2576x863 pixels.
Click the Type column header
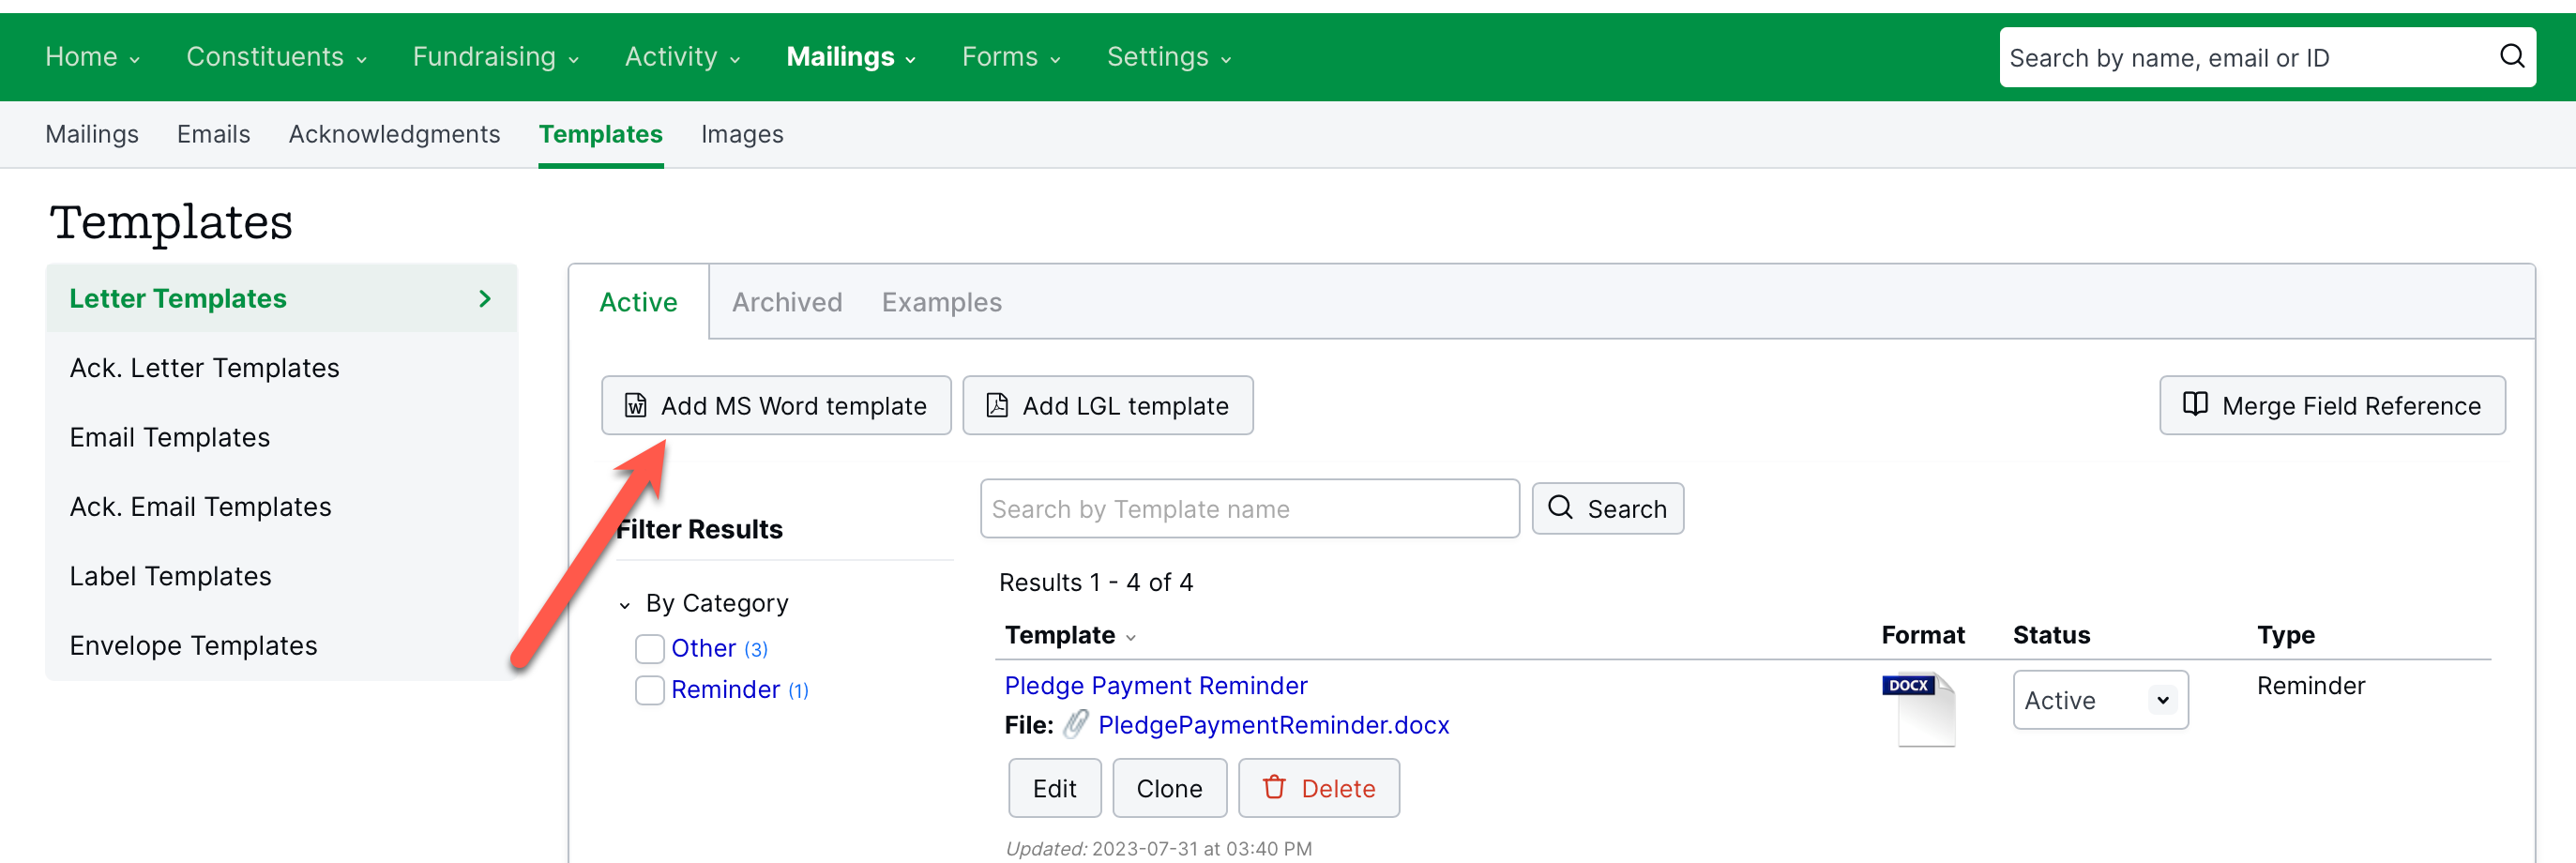point(2286,634)
